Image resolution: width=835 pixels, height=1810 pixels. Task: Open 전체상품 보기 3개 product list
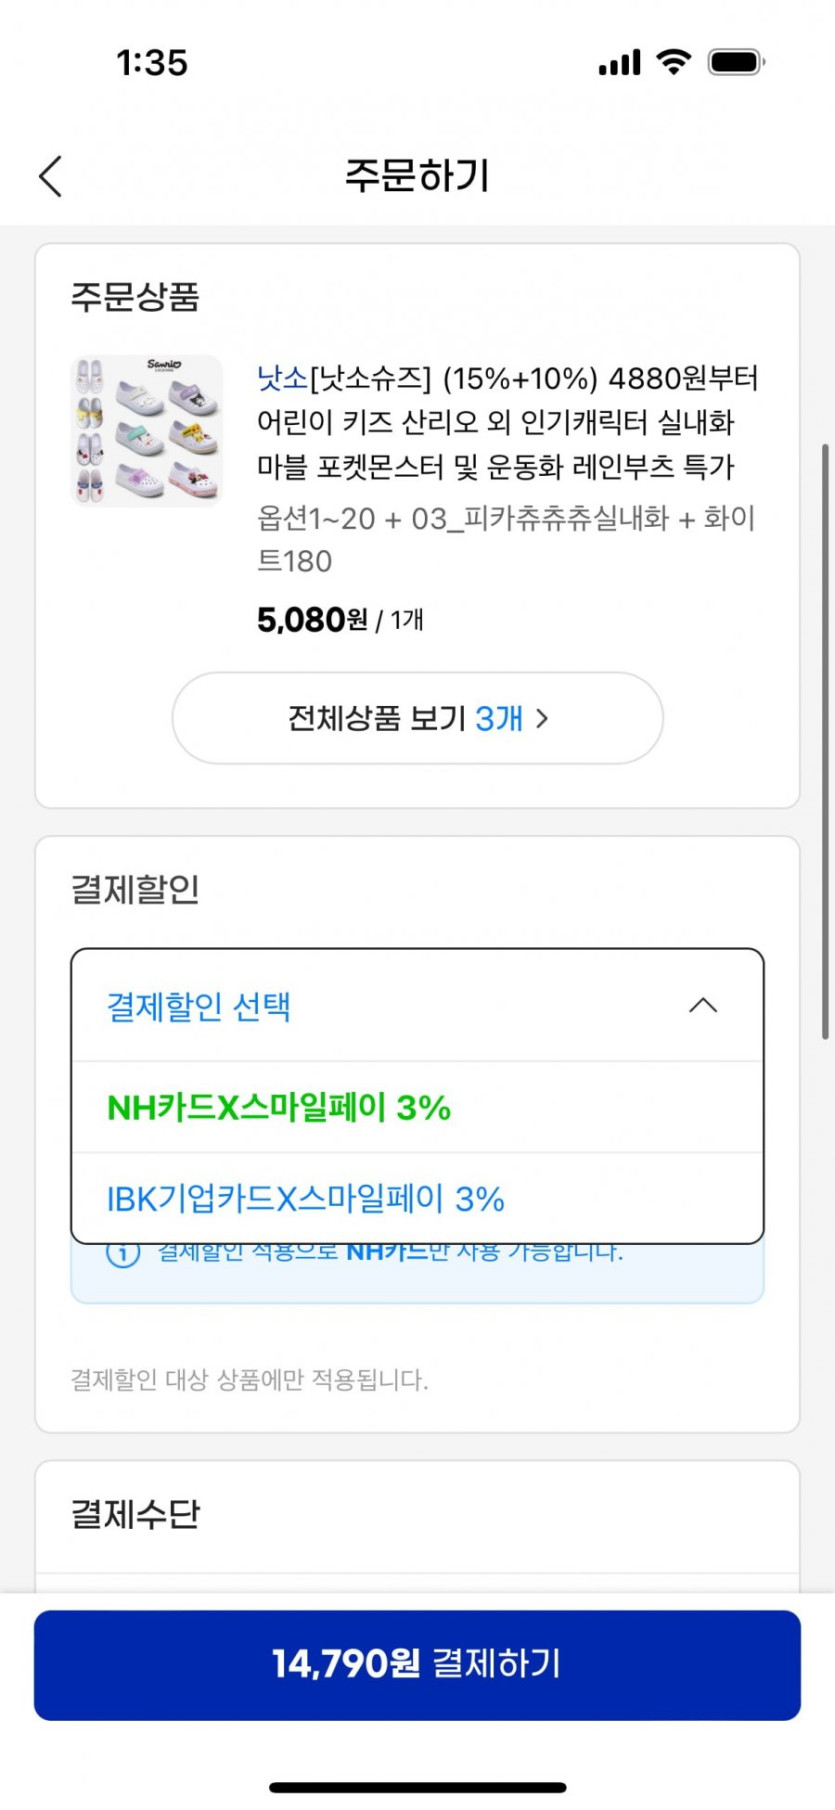coord(417,718)
